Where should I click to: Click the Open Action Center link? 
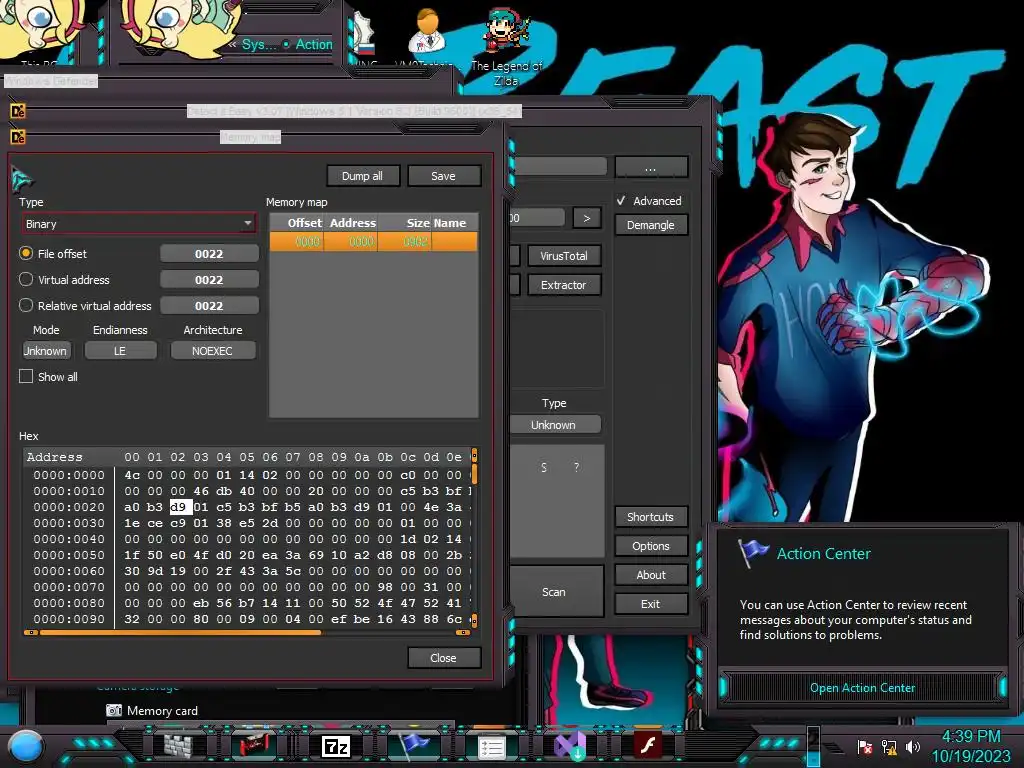click(x=862, y=688)
